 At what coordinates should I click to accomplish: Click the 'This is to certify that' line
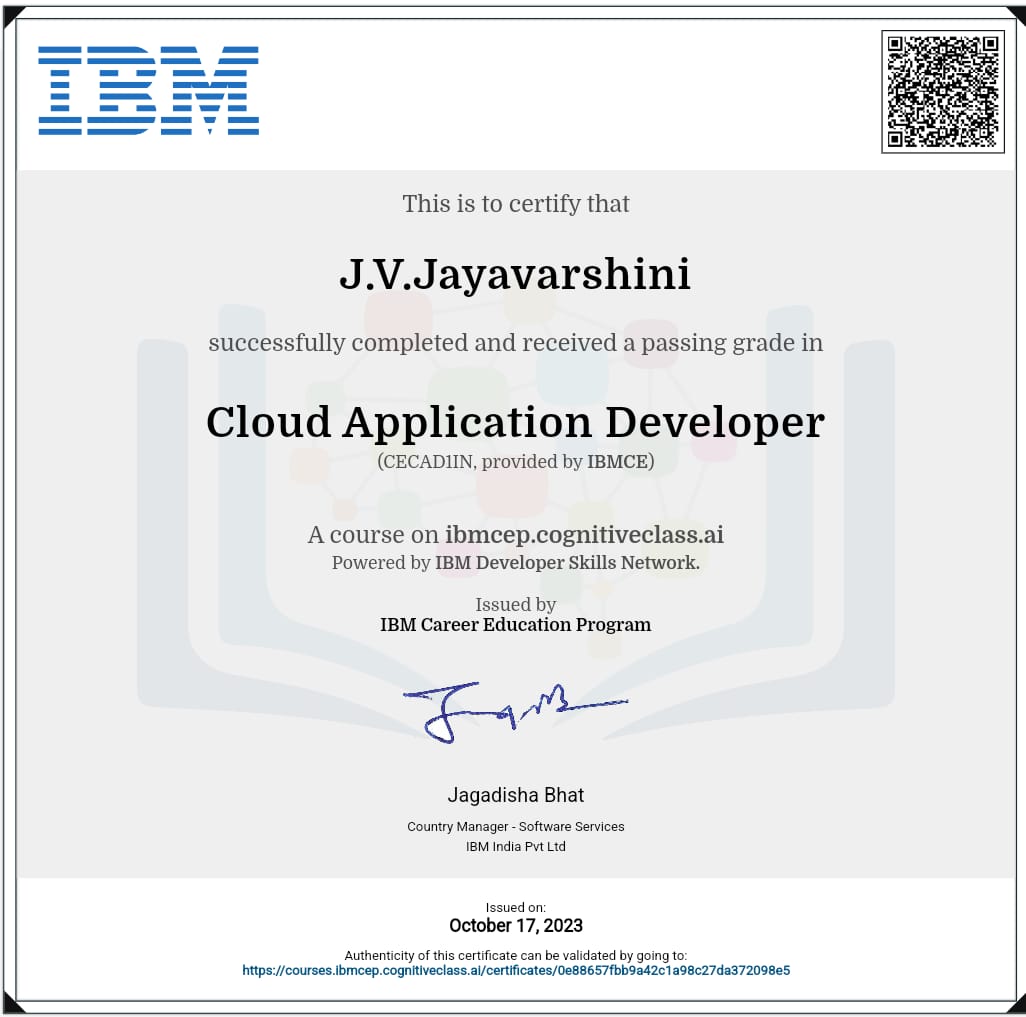516,204
